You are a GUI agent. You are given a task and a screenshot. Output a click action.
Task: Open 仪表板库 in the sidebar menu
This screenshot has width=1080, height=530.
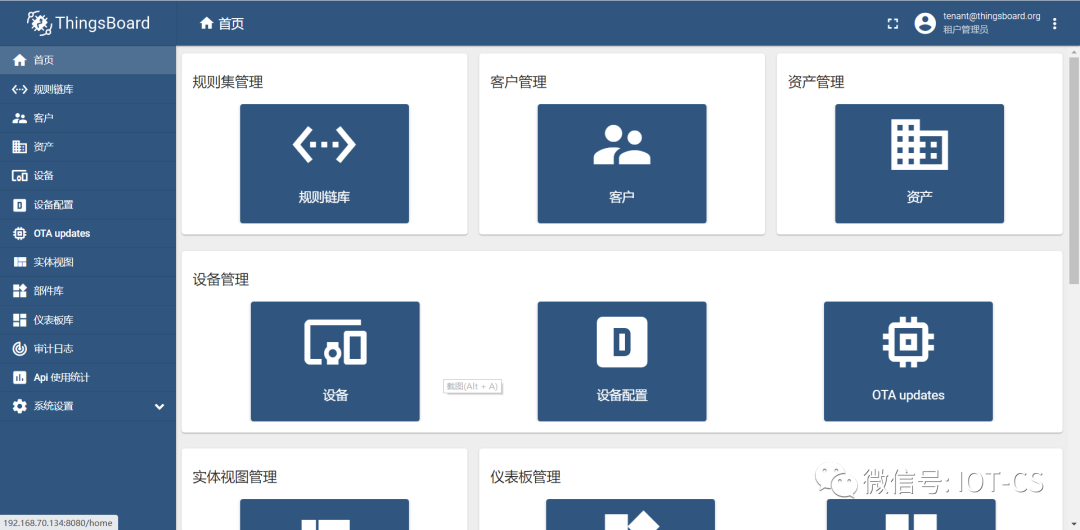[88, 320]
